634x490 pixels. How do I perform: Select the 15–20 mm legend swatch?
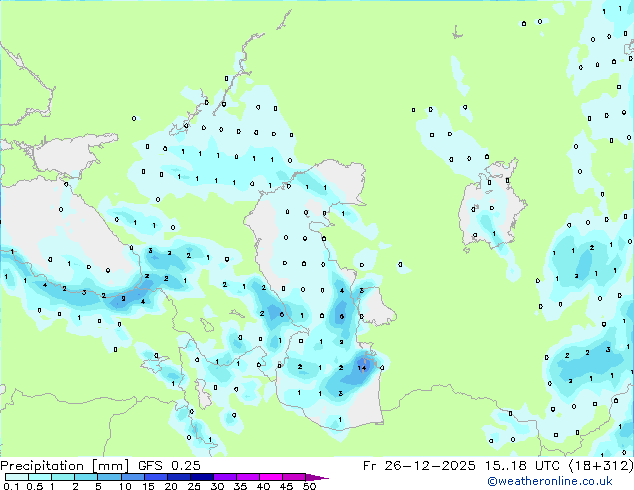coord(156,477)
